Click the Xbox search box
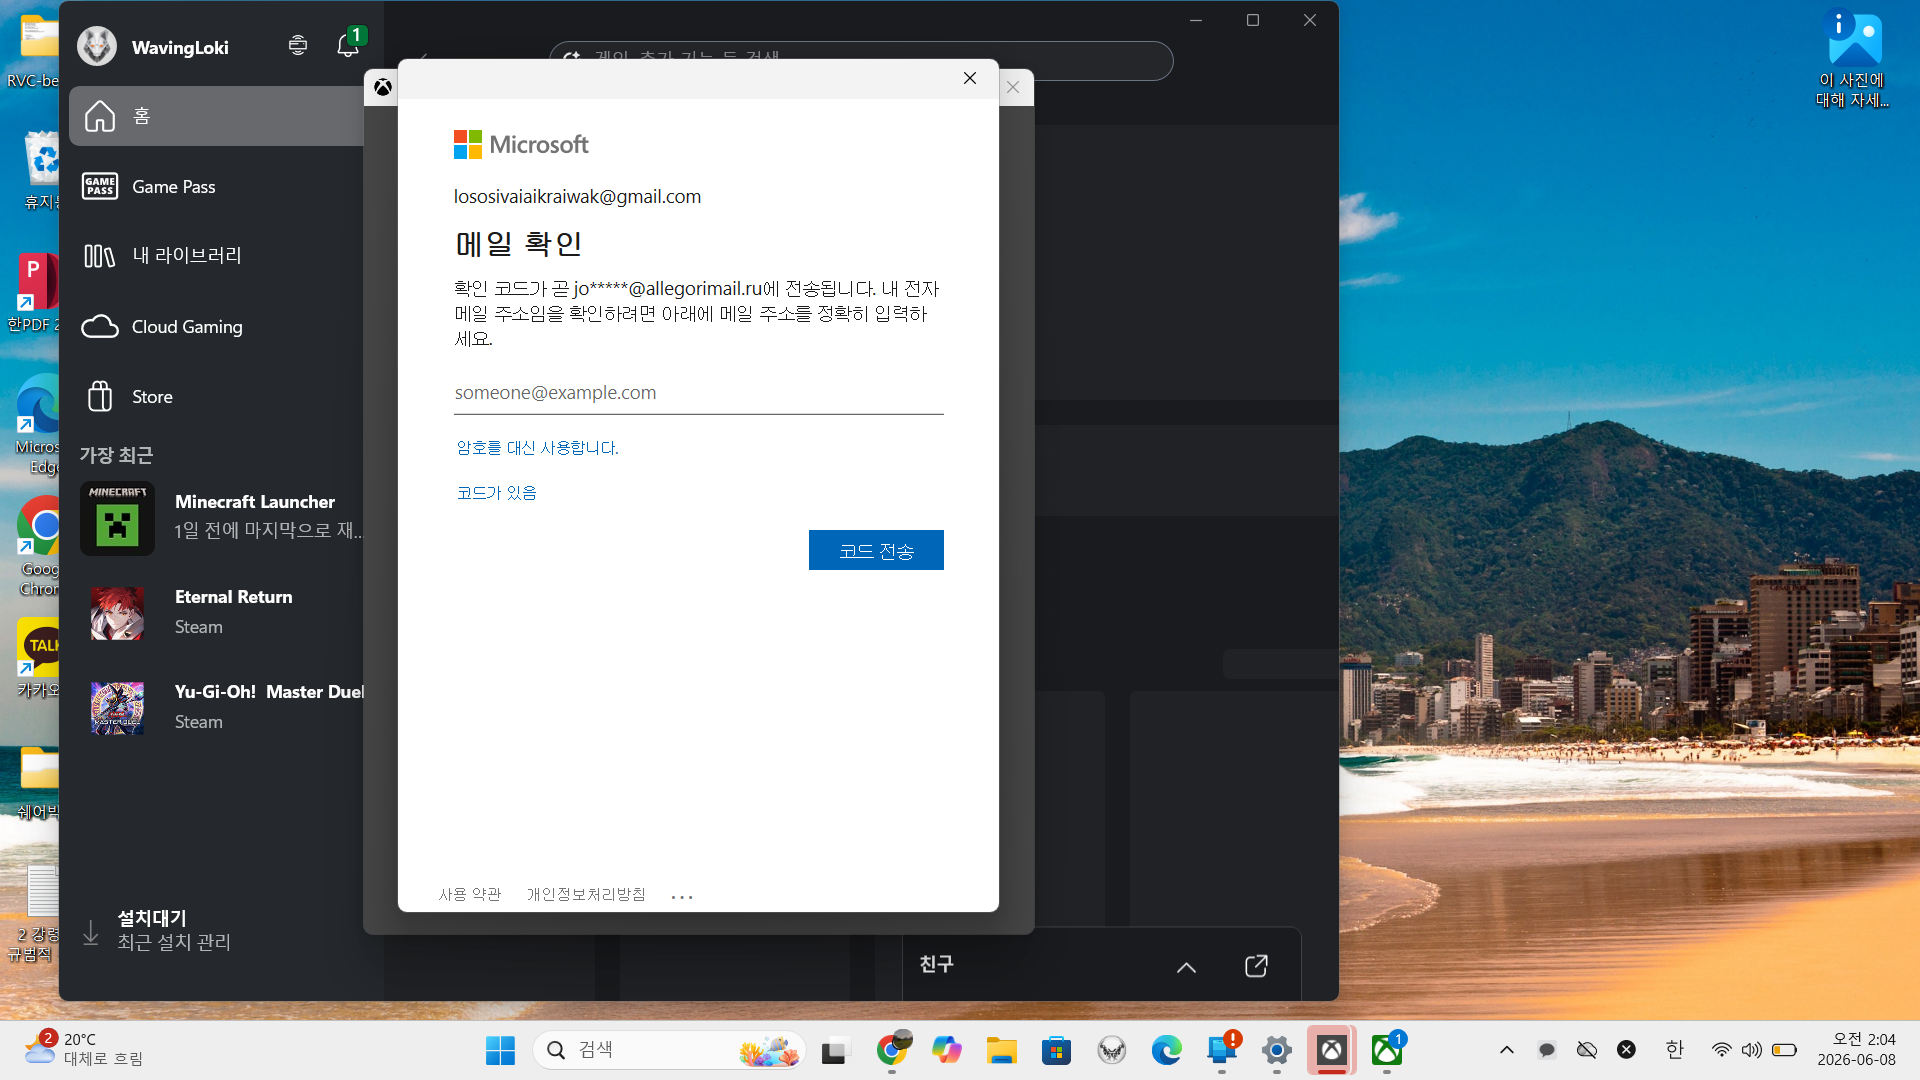The image size is (1920, 1080). coord(860,60)
